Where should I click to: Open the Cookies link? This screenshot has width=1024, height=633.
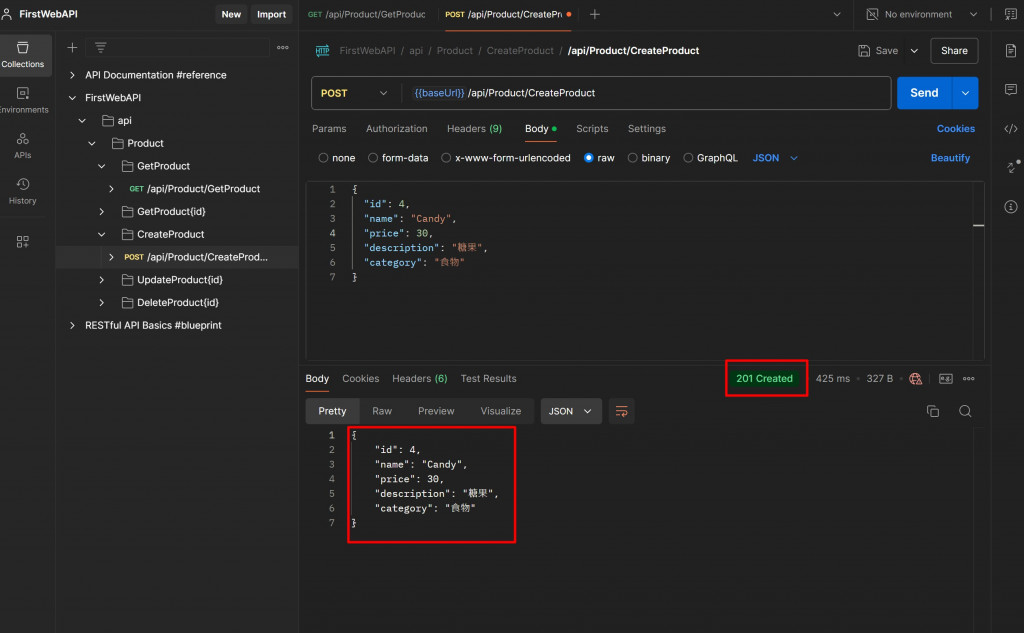point(955,129)
